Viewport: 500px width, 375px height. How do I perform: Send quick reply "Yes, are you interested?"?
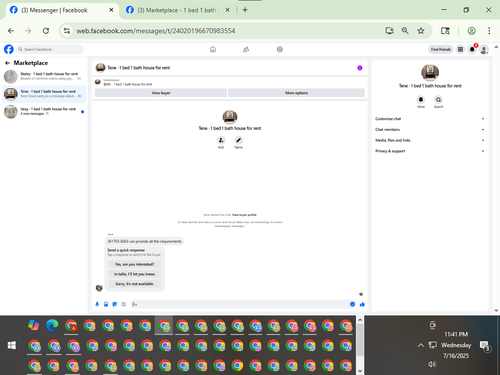[x=135, y=264]
